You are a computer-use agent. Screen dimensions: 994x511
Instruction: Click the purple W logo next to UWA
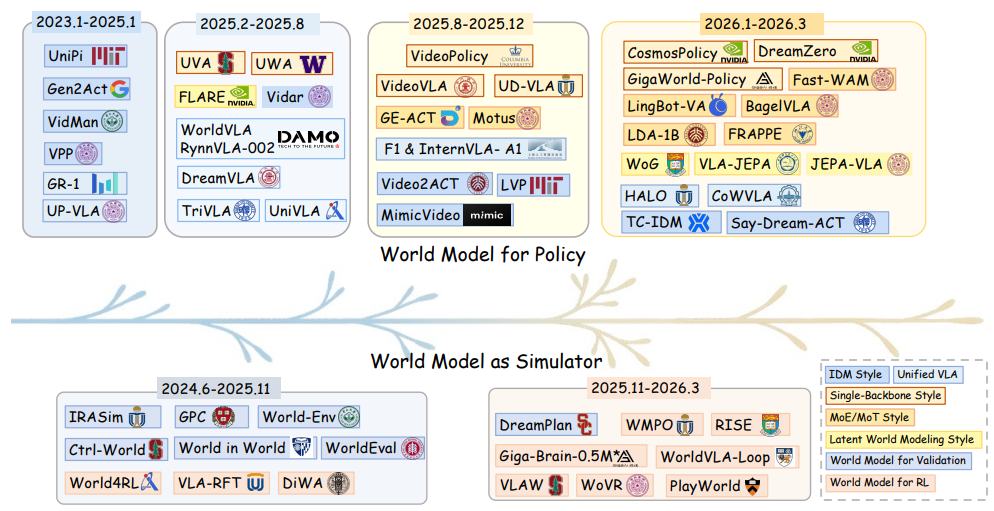(313, 63)
